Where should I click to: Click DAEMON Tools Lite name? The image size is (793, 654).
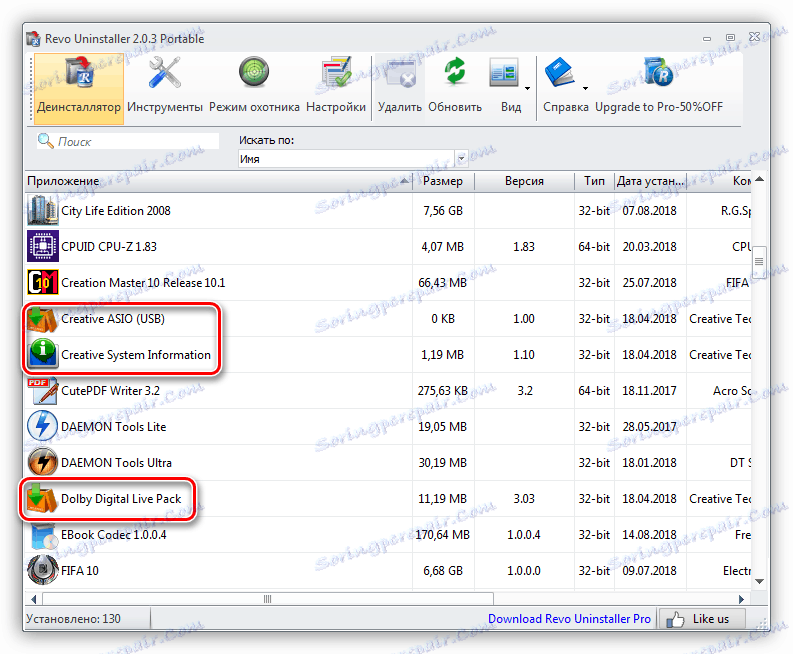coord(113,427)
